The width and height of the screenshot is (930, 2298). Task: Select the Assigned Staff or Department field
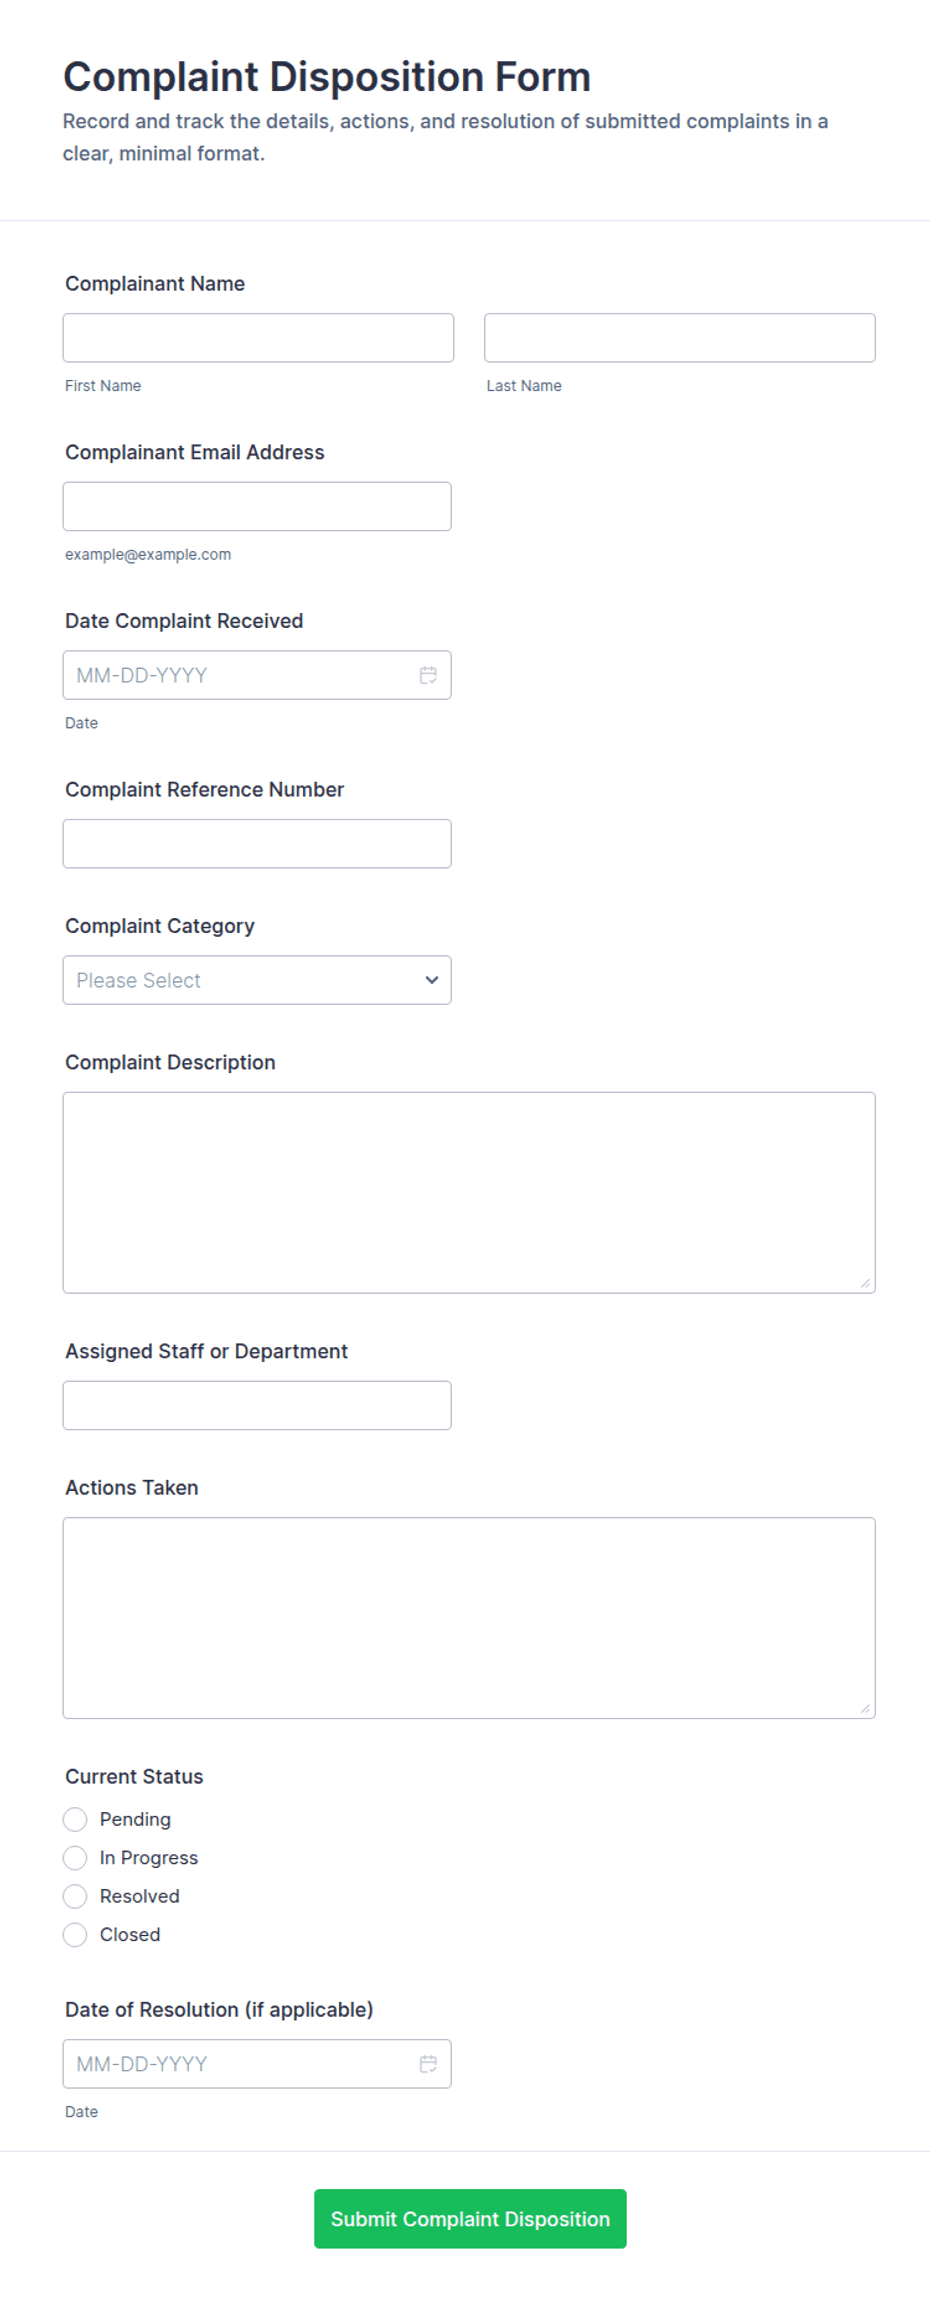point(257,1405)
